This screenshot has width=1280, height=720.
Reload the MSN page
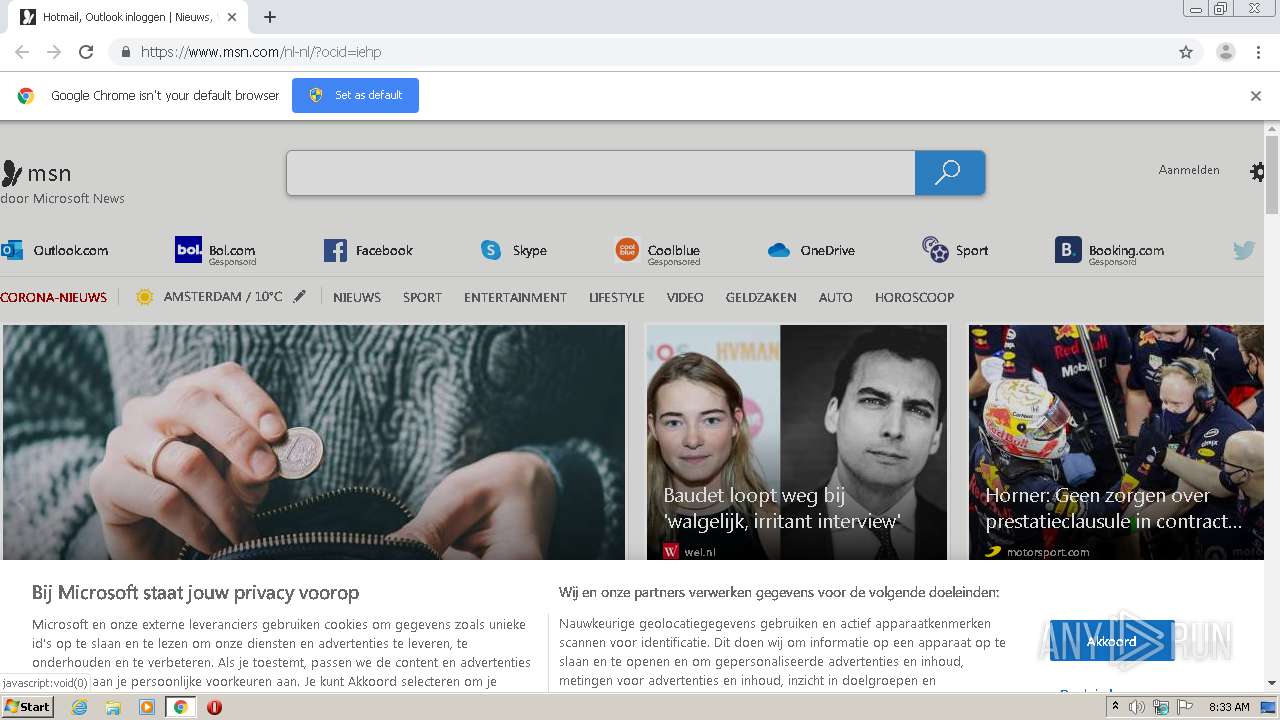pyautogui.click(x=86, y=52)
